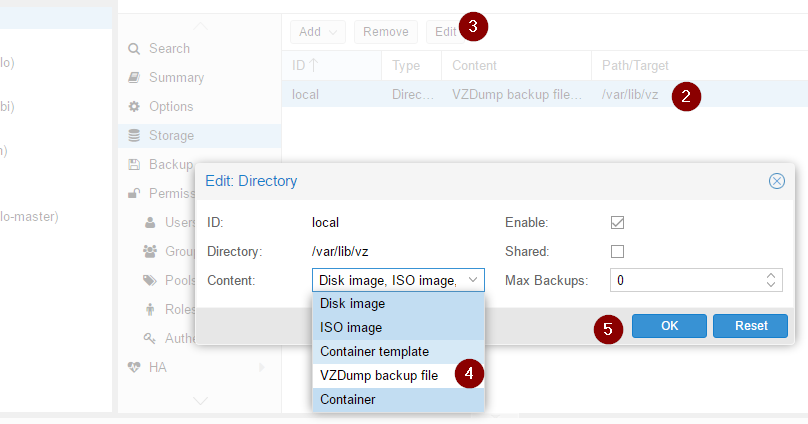Click the '/var/lib/vz' path cell
808x424 pixels.
(x=630, y=95)
